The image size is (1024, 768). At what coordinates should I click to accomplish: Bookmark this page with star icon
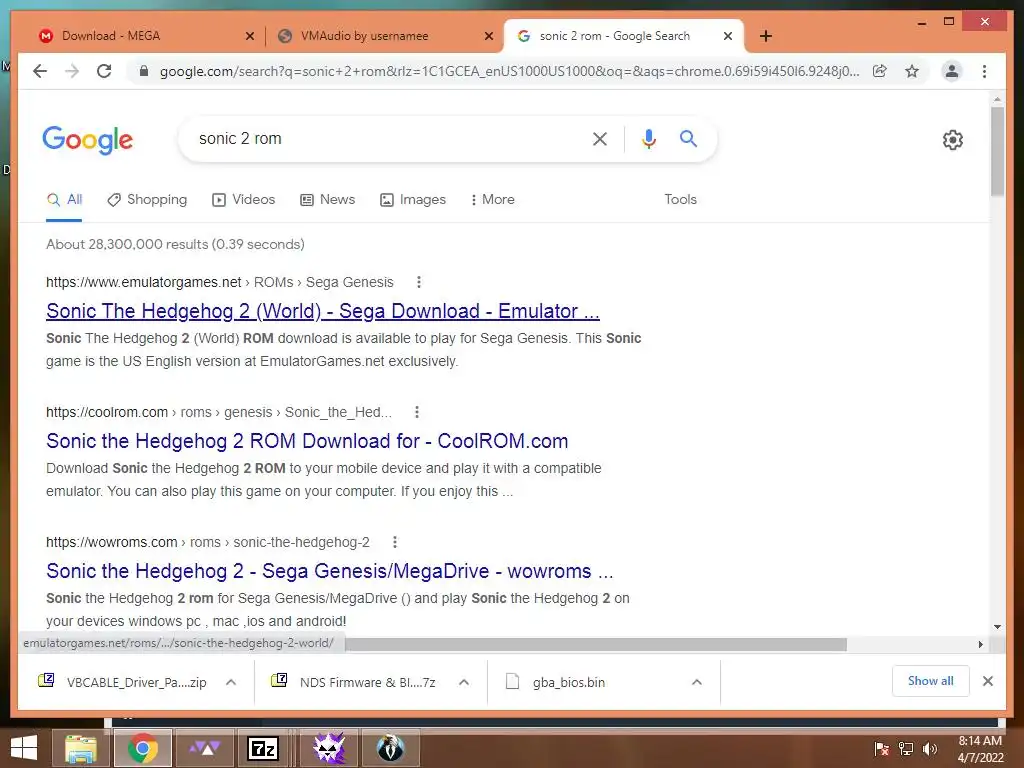[912, 71]
